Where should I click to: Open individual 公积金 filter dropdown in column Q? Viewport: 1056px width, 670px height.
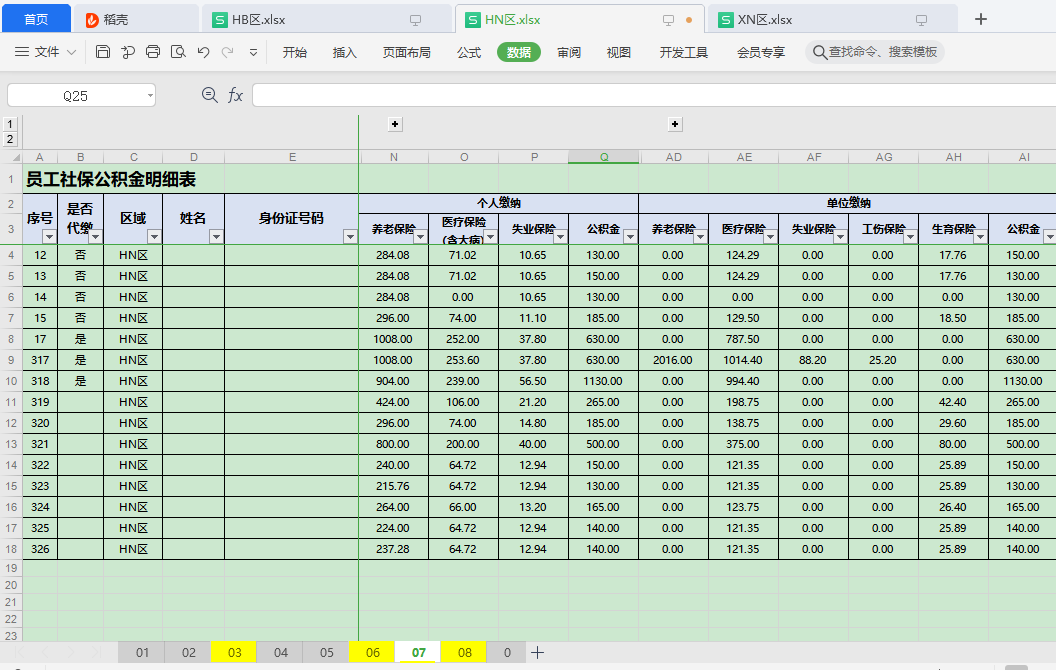[630, 236]
